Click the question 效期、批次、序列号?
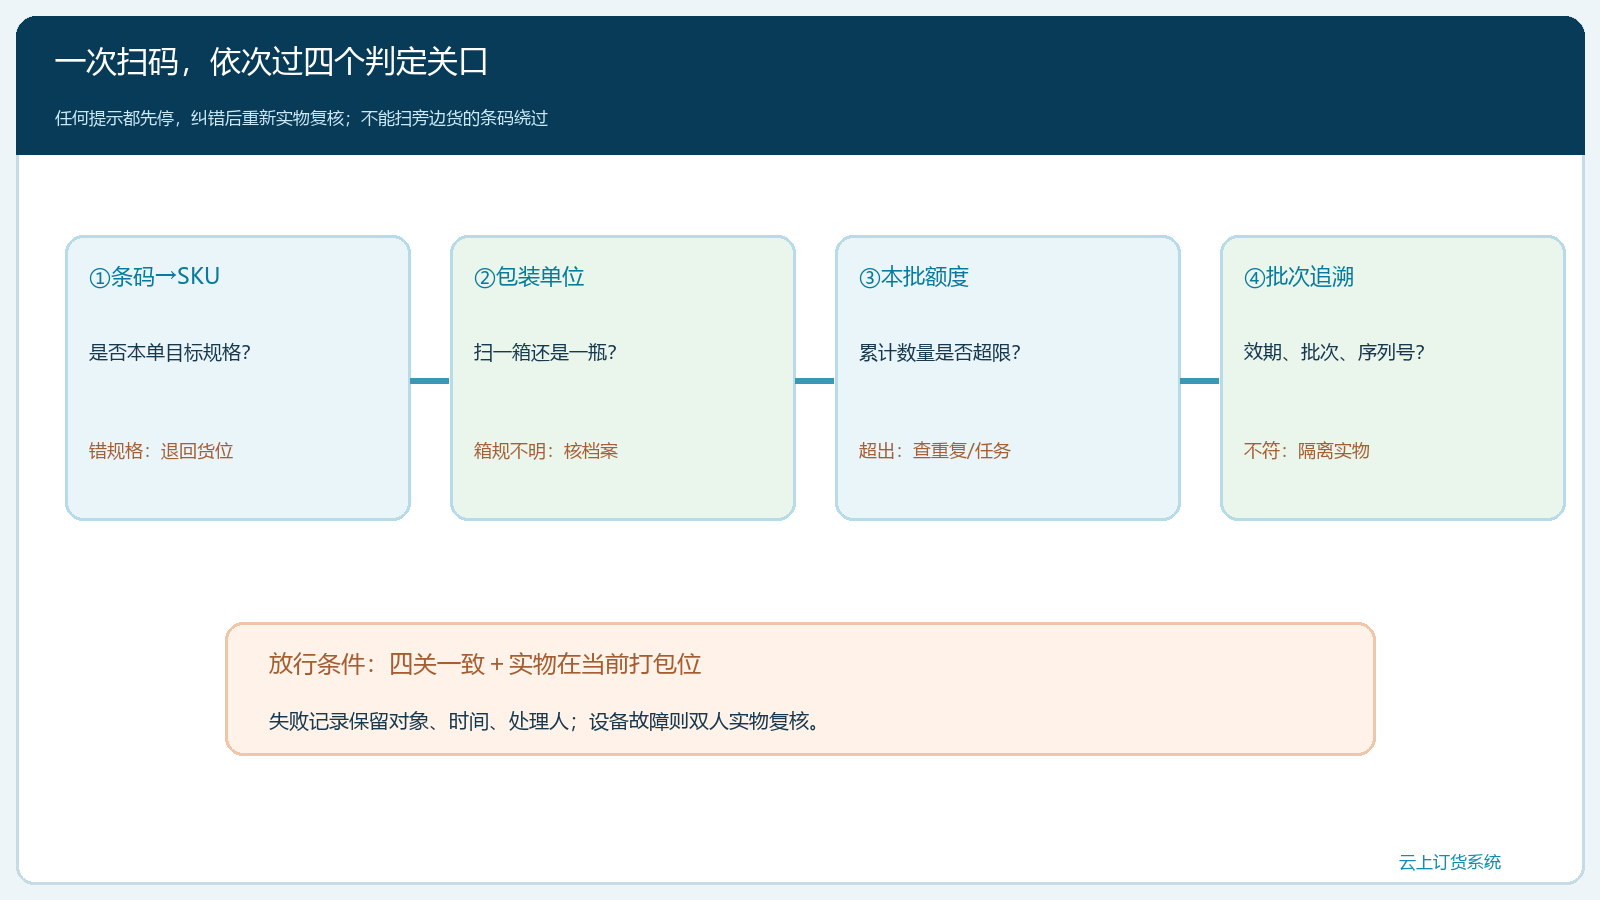 click(1334, 352)
